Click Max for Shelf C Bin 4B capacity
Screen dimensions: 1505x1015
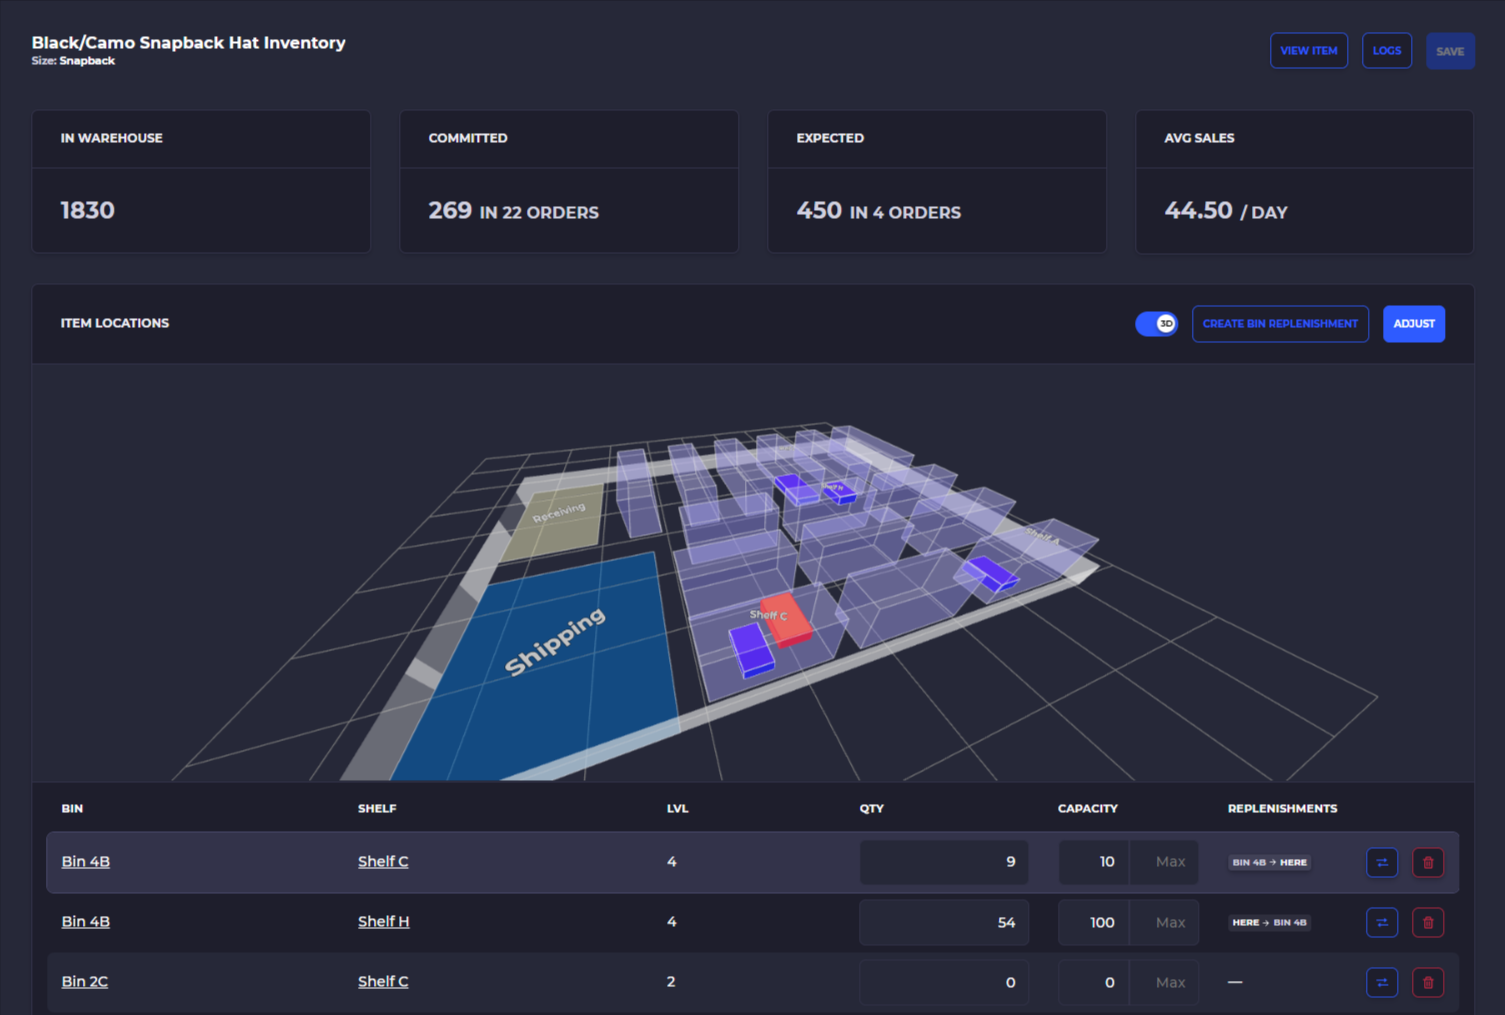(1170, 862)
